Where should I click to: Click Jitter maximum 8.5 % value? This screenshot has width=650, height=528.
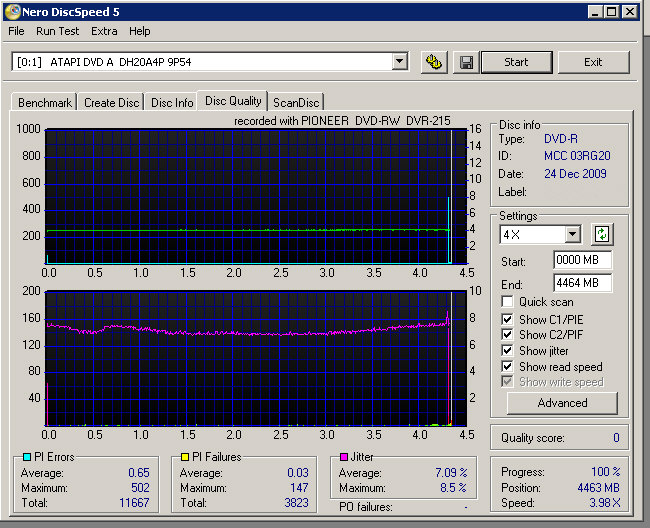(454, 488)
